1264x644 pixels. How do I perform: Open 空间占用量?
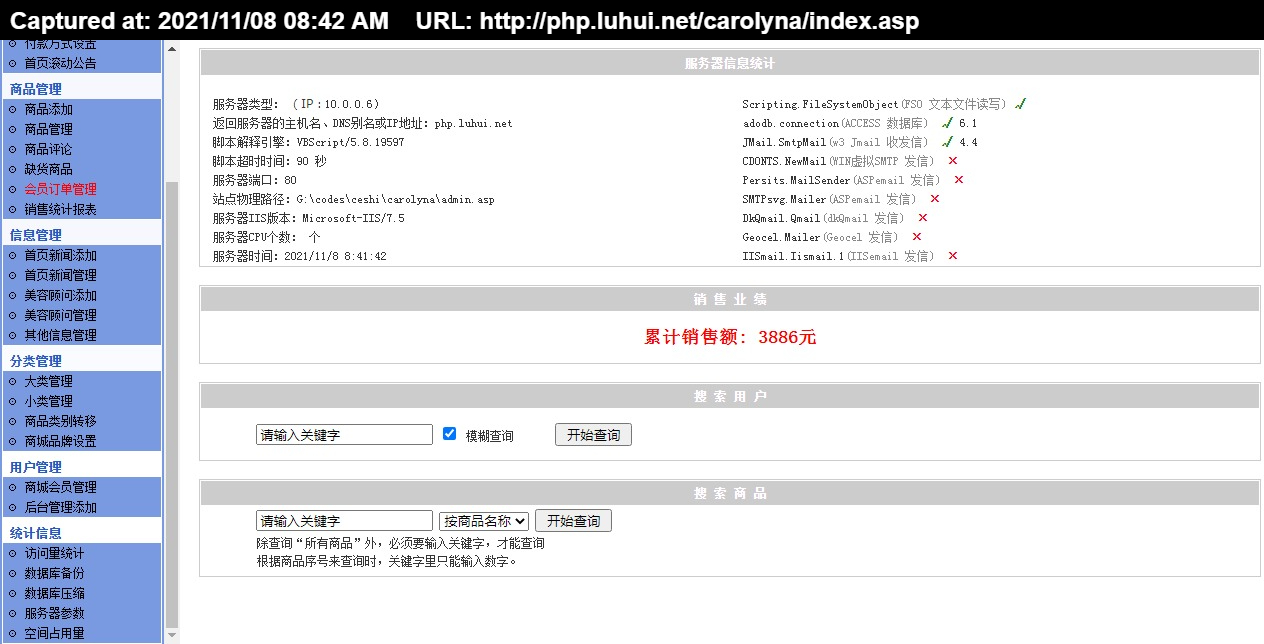tap(54, 633)
